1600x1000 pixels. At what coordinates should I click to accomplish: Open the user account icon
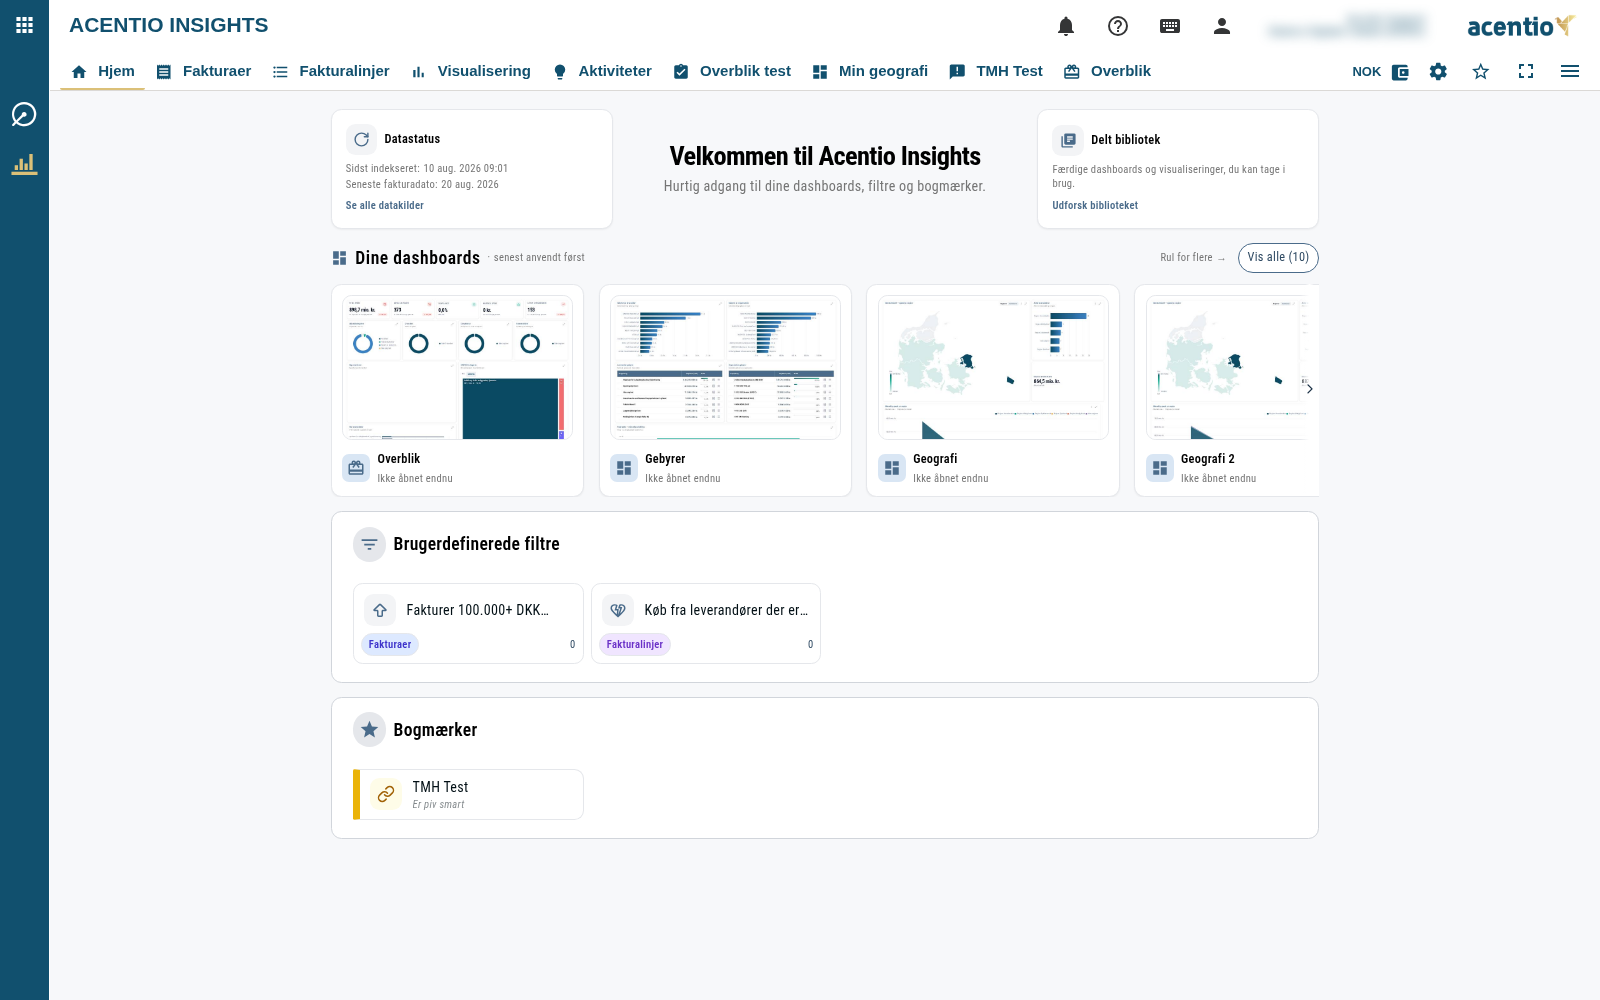1222,26
